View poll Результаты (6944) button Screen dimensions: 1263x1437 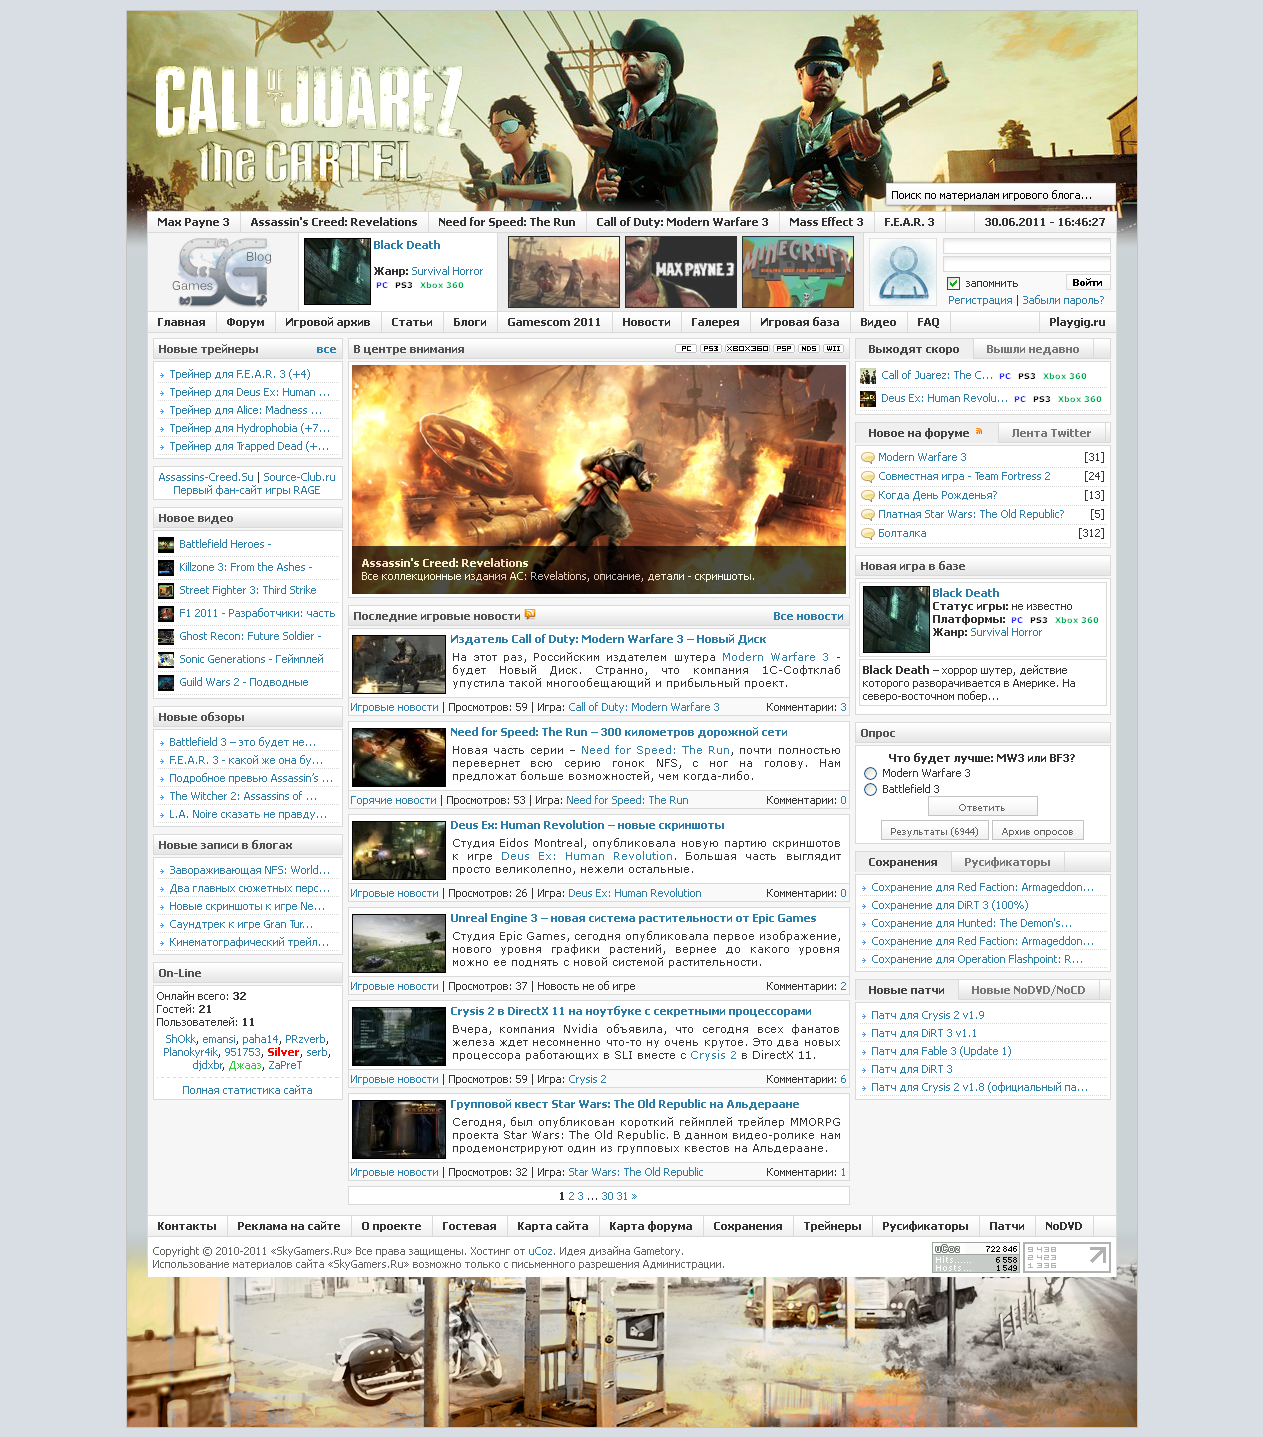(x=934, y=831)
